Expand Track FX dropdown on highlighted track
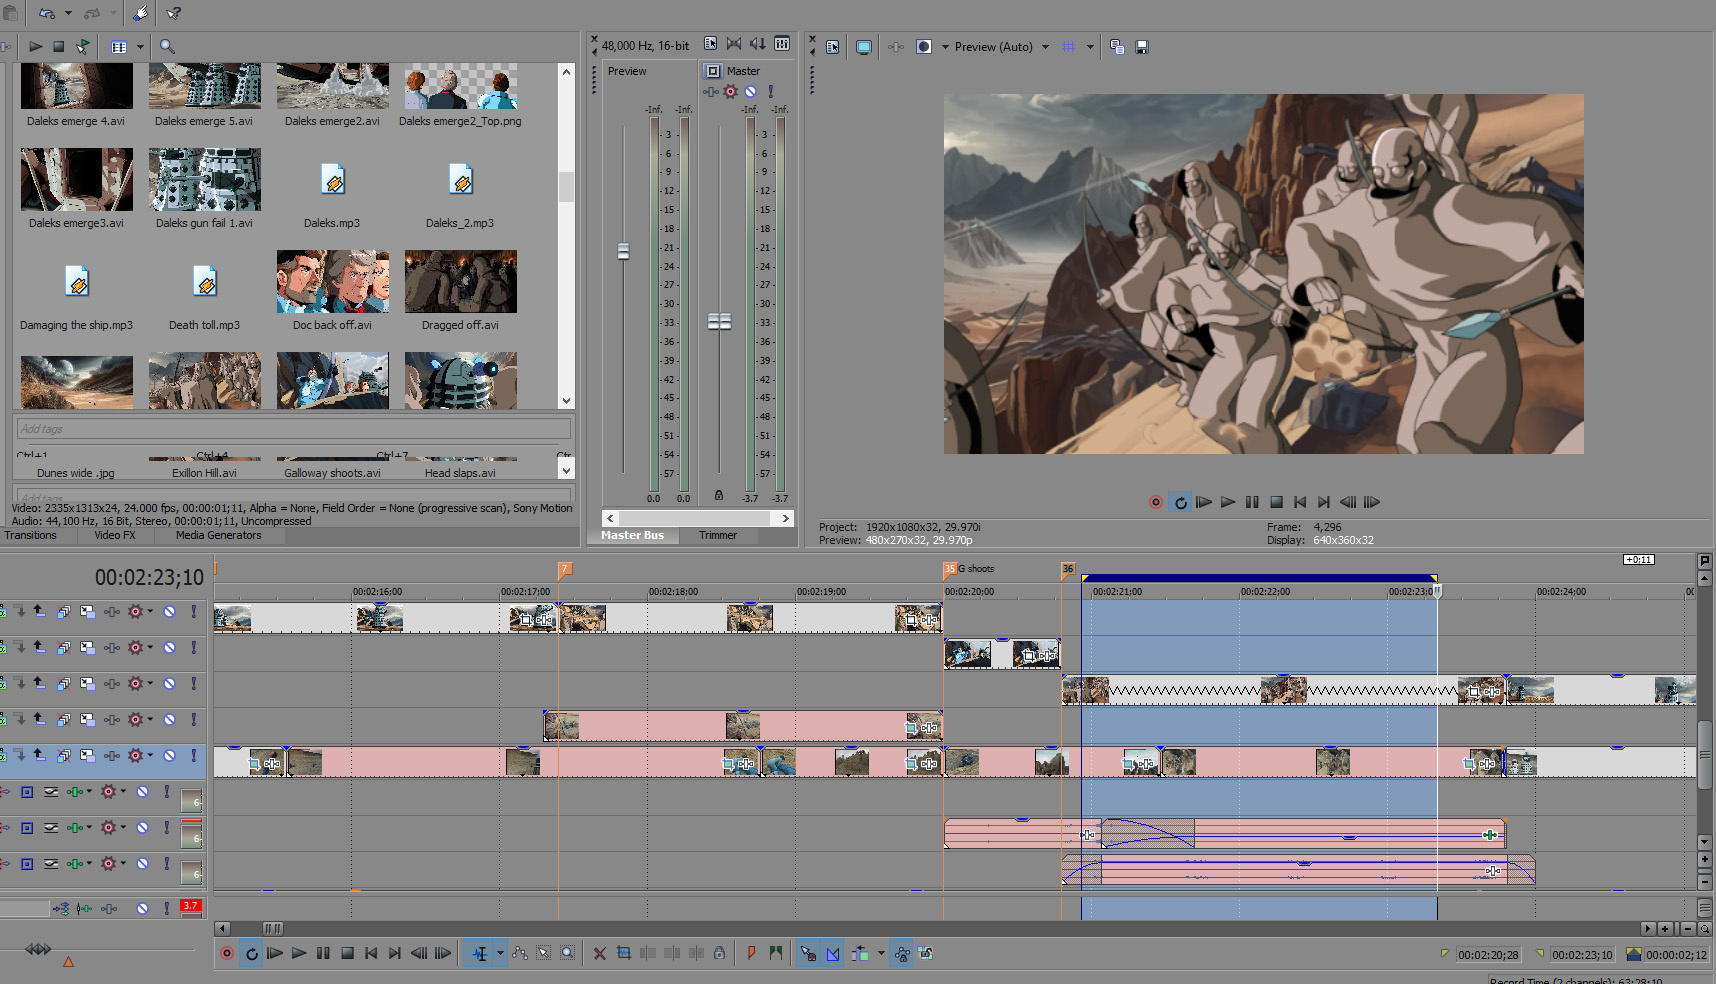 150,756
